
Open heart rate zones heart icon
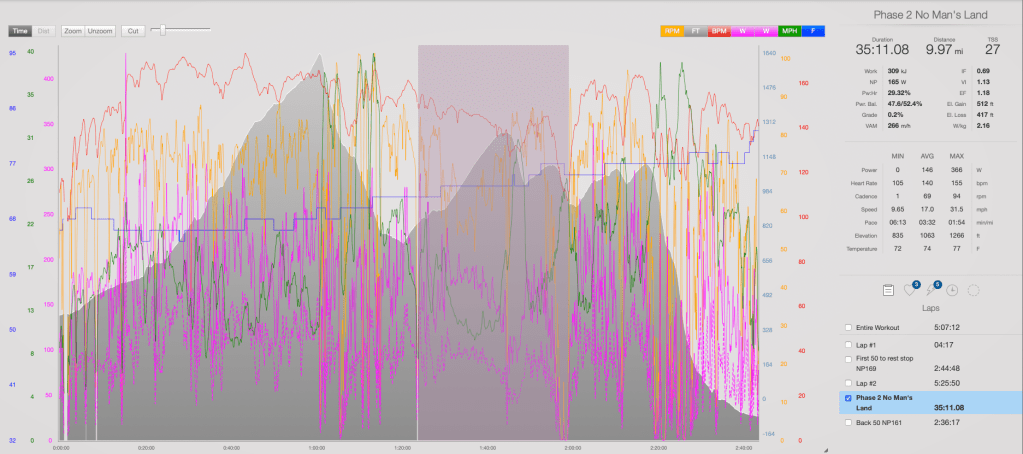[x=909, y=290]
